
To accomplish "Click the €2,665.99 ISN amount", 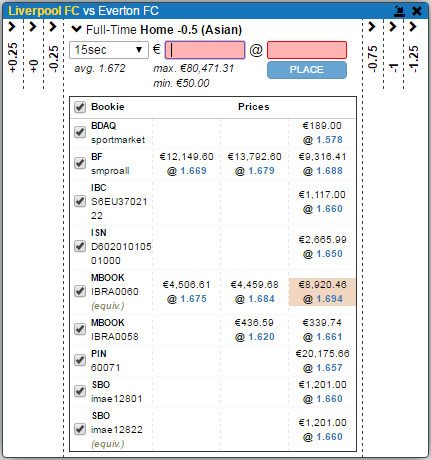I will point(322,240).
